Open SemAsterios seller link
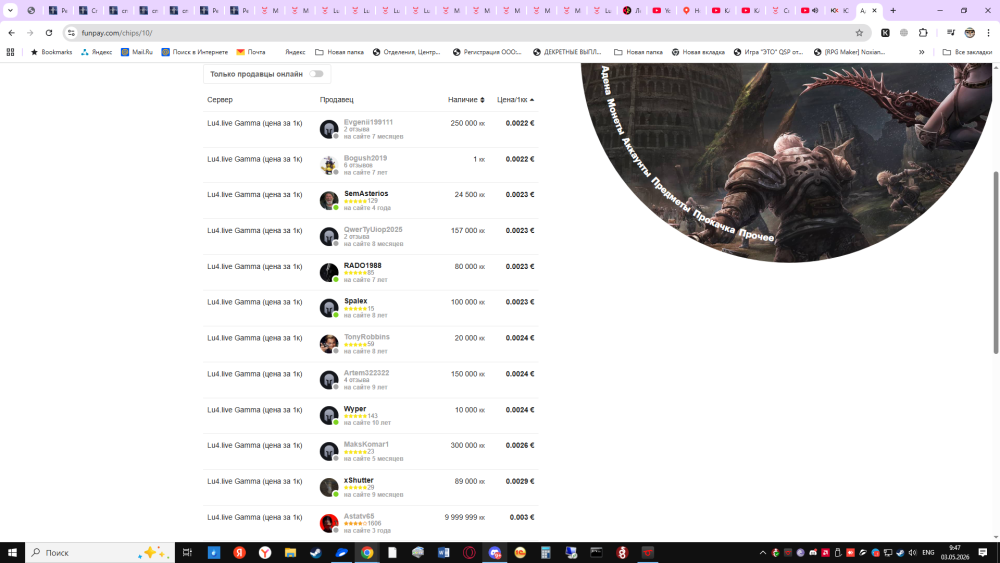 click(x=366, y=193)
